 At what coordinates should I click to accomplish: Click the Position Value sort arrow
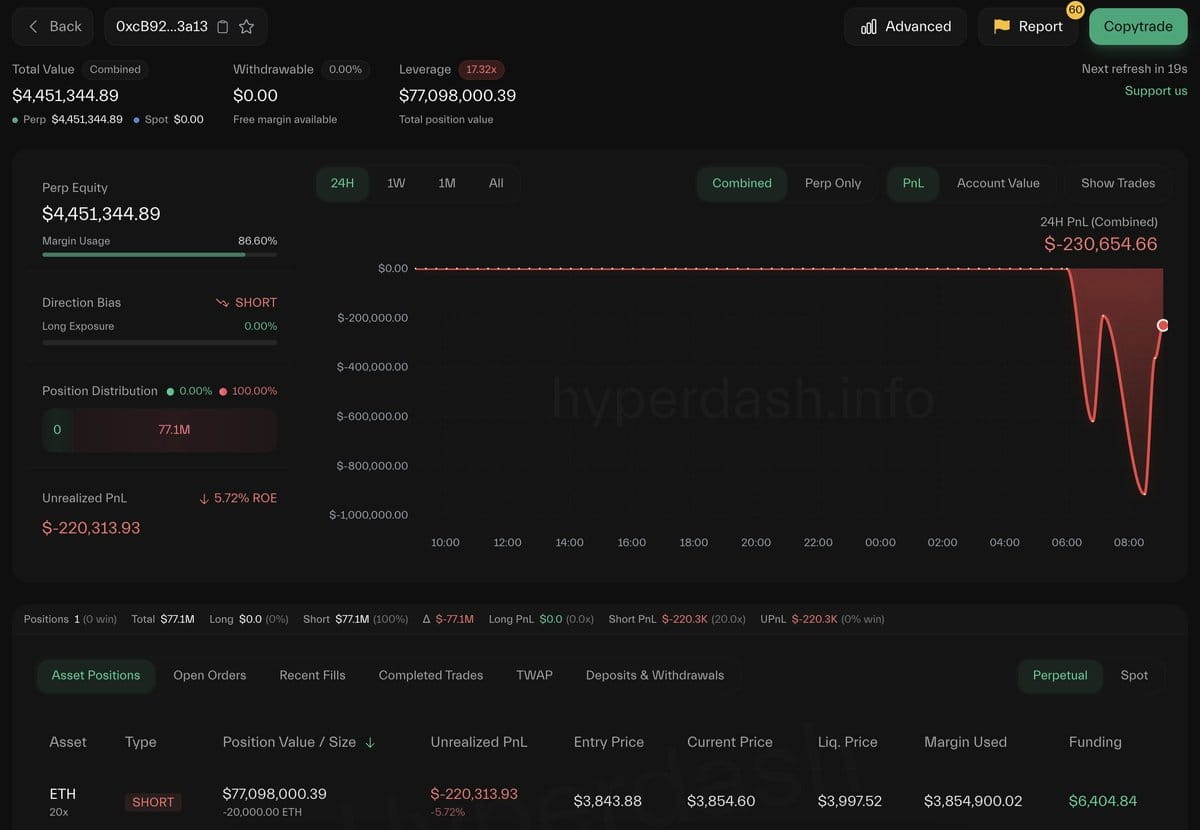point(371,742)
